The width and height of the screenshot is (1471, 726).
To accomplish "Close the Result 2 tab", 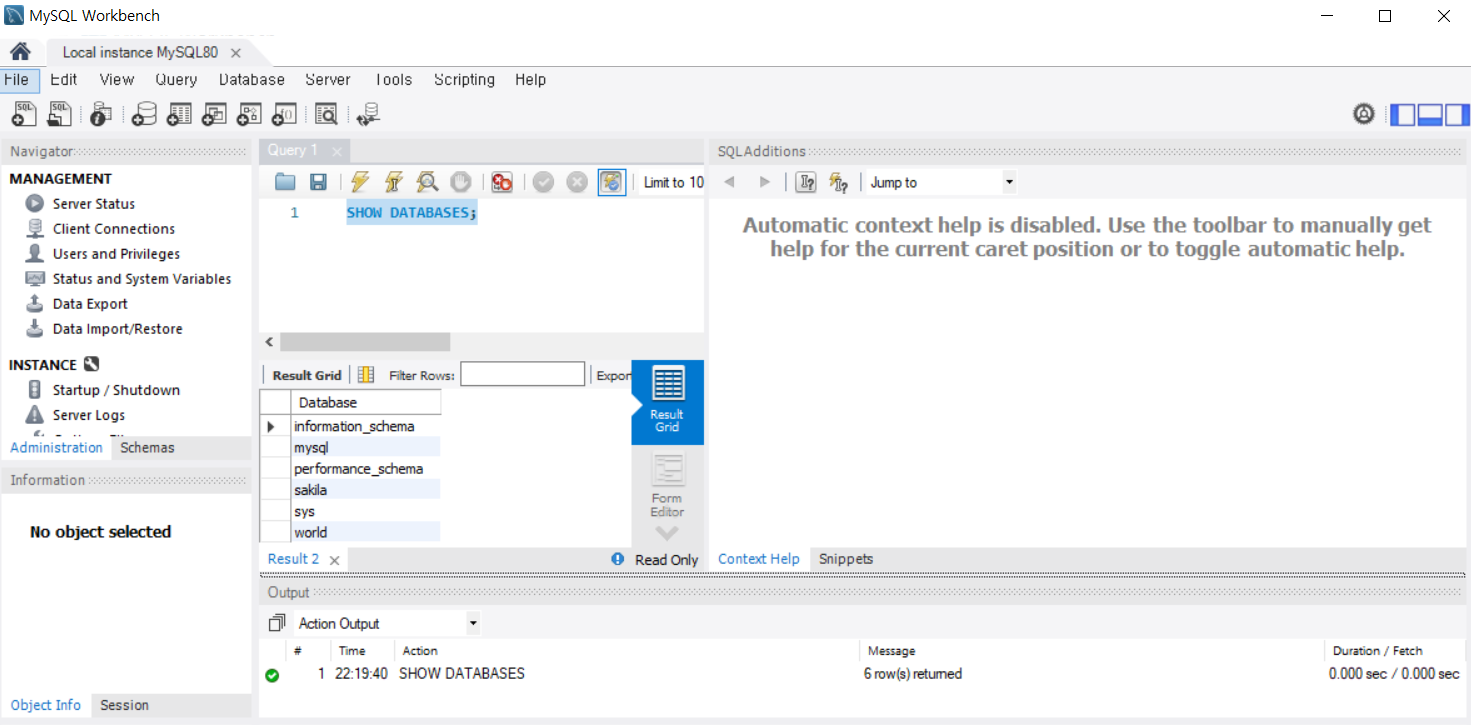I will tap(334, 560).
